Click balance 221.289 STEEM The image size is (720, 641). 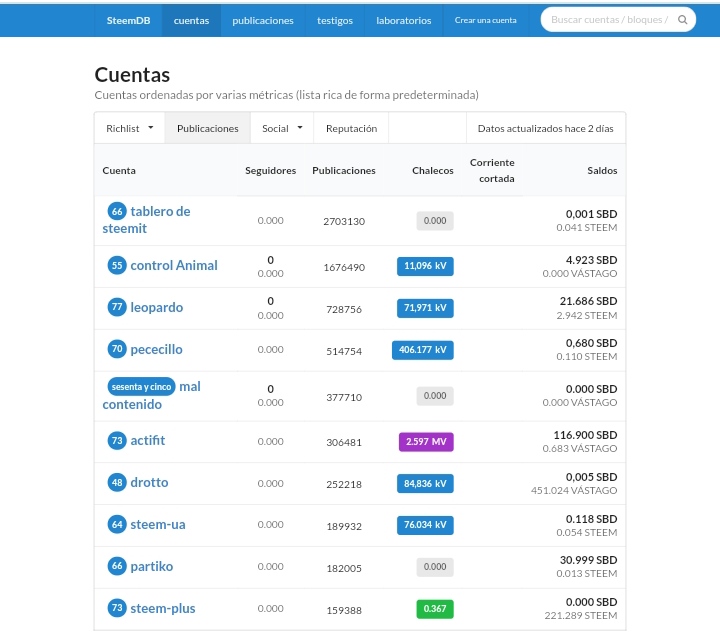coord(581,615)
